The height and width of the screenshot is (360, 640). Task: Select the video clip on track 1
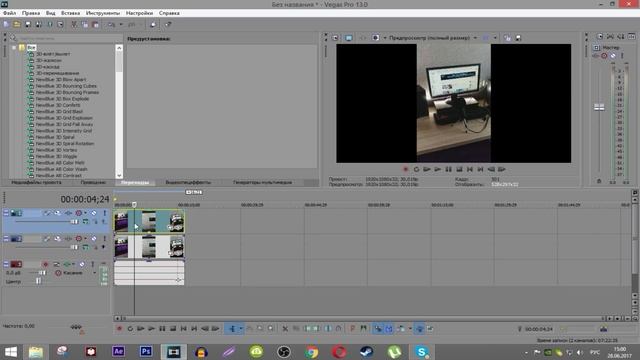149,221
